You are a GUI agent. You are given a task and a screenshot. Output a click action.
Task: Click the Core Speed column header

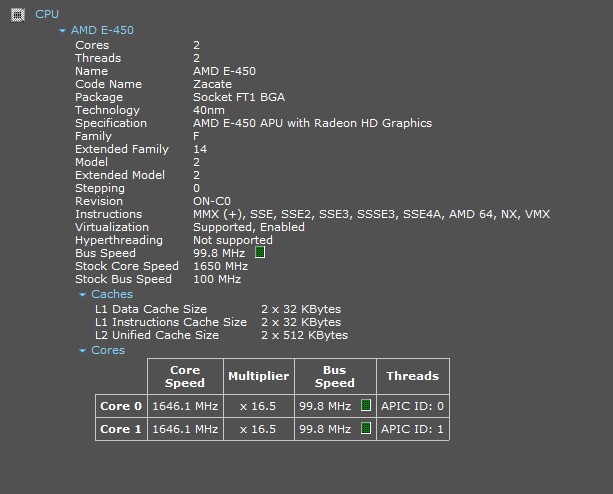tap(185, 376)
